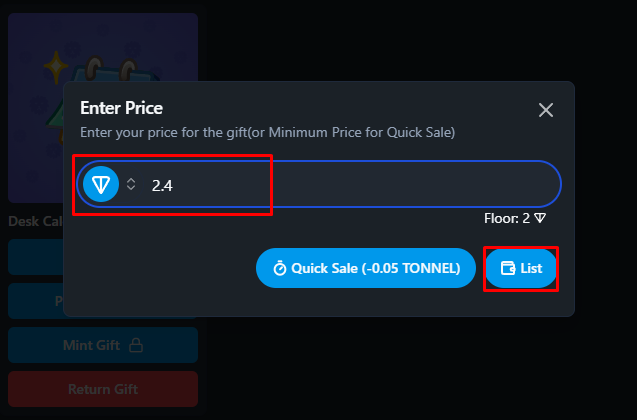Click the yellow sparkle star on gift image
This screenshot has width=637, height=420.
pos(56,67)
